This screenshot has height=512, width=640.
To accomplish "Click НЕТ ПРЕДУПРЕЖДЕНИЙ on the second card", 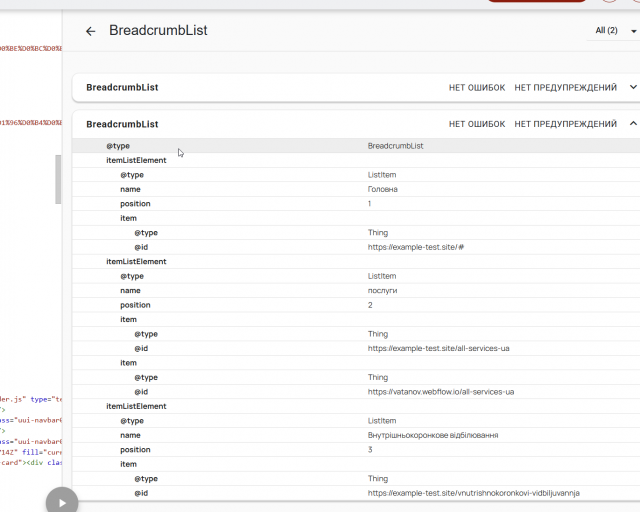I will tap(565, 124).
